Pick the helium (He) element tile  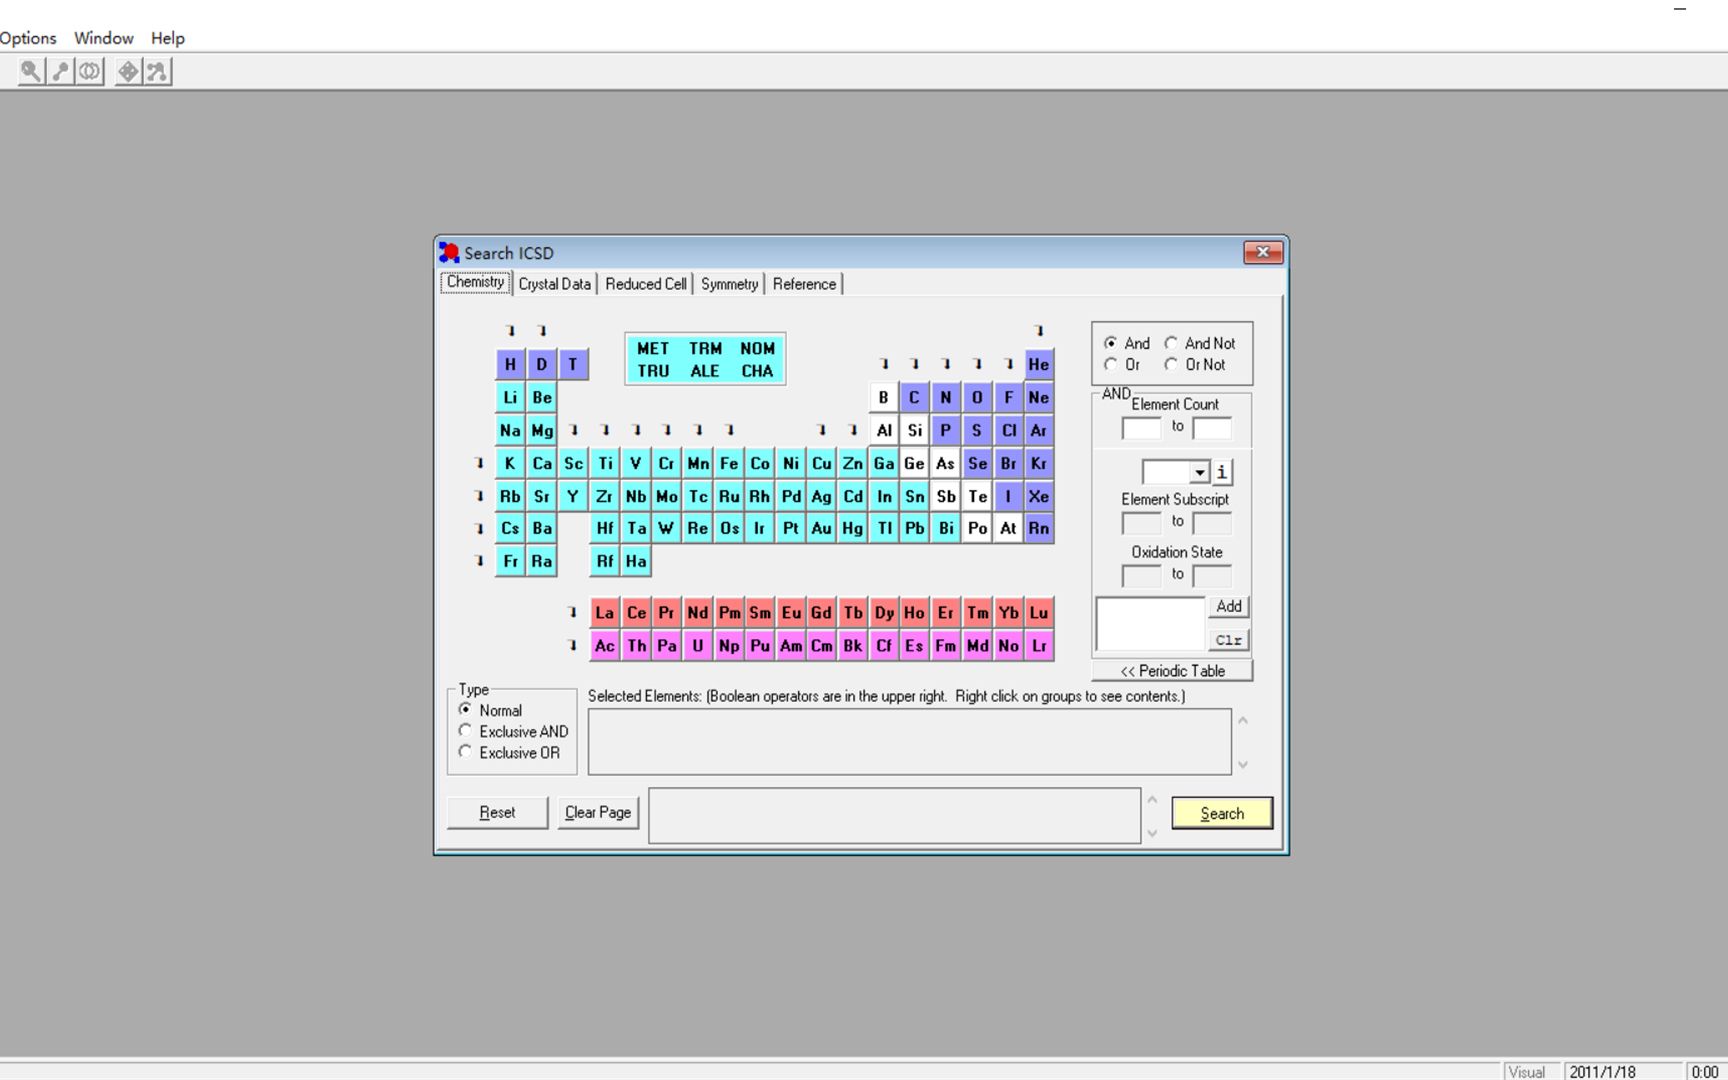coord(1039,364)
